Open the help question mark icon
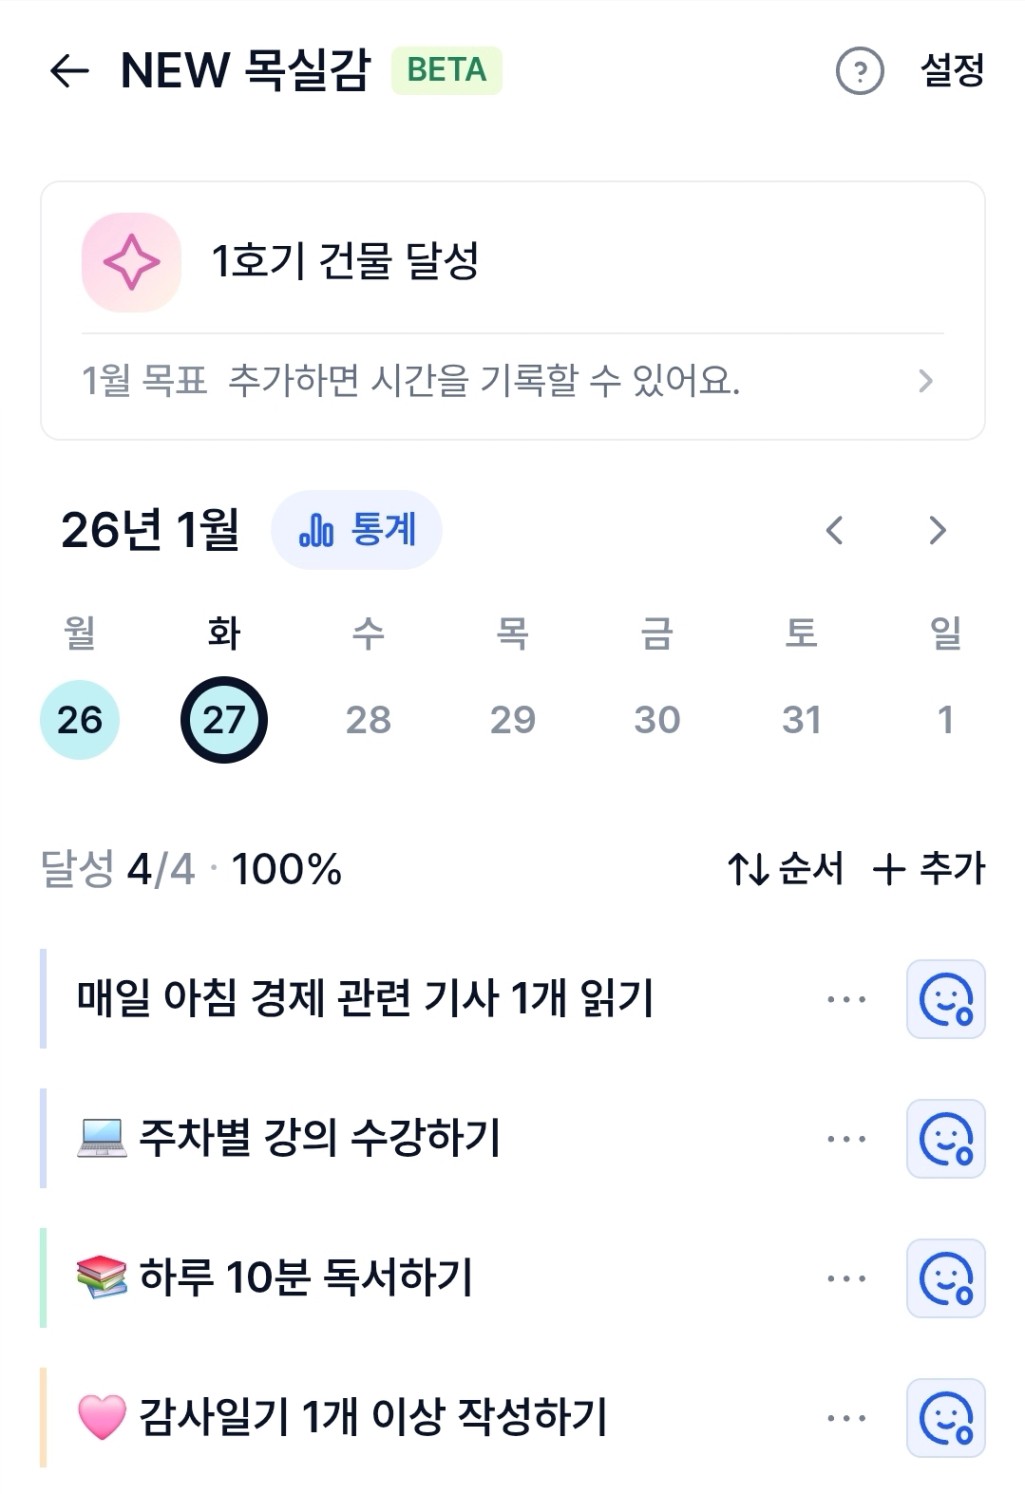Viewport: 1025px width, 1494px height. tap(859, 71)
